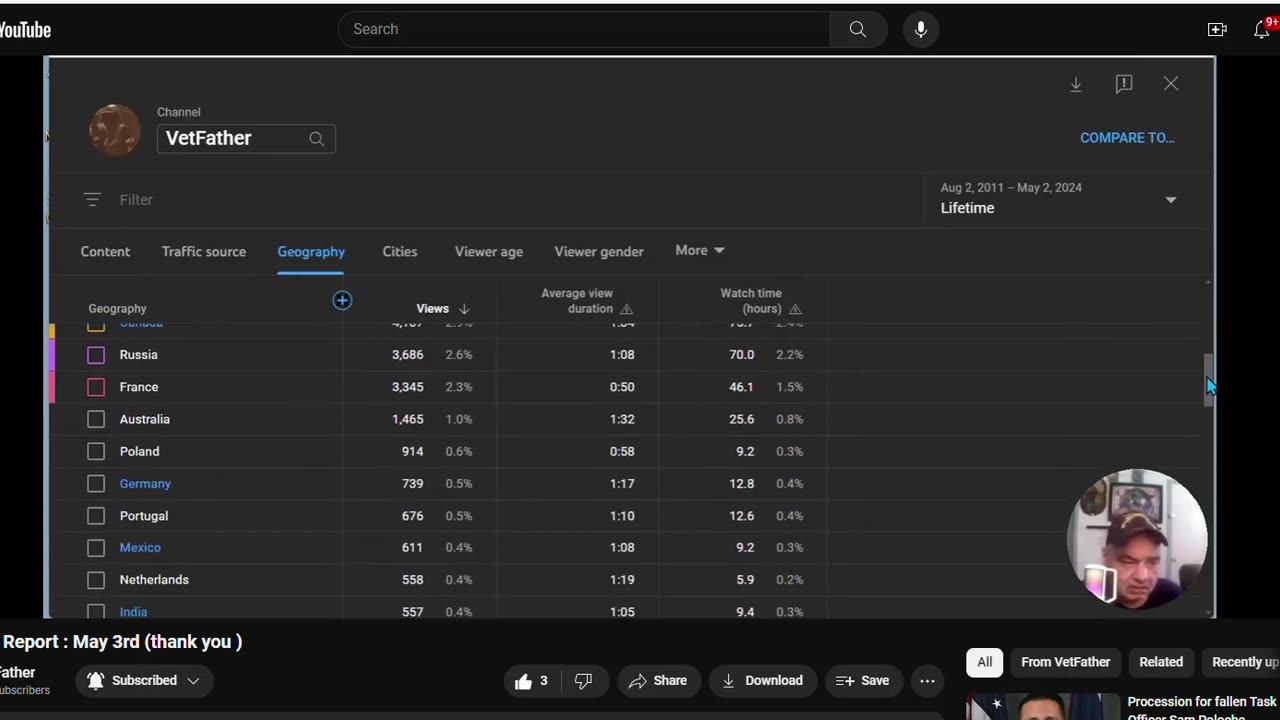1280x720 pixels.
Task: Click warning triangle beside Watch time
Action: [x=795, y=309]
